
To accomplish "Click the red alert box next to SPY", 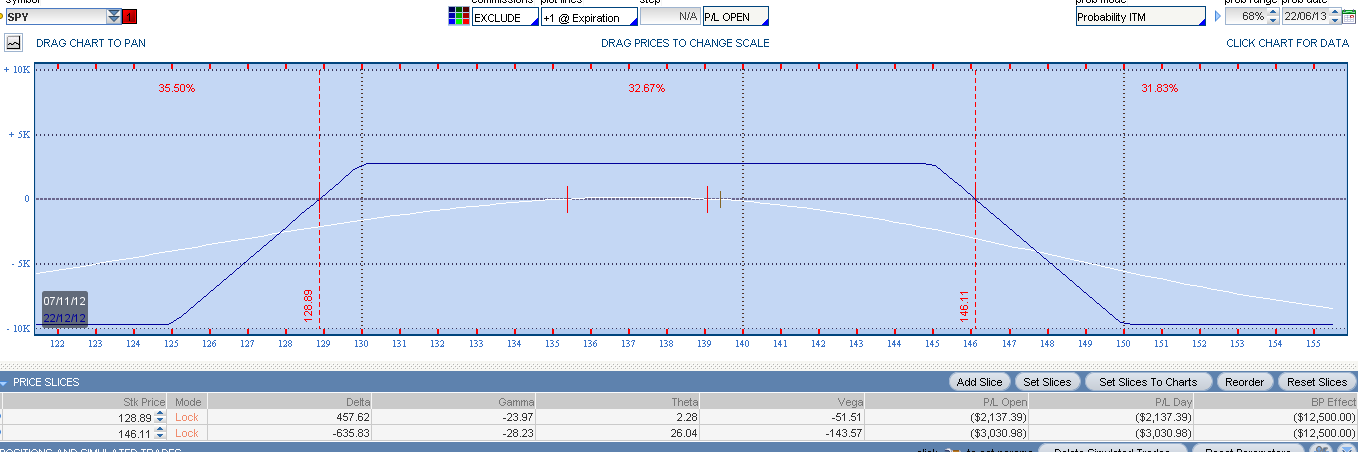I will 131,16.
